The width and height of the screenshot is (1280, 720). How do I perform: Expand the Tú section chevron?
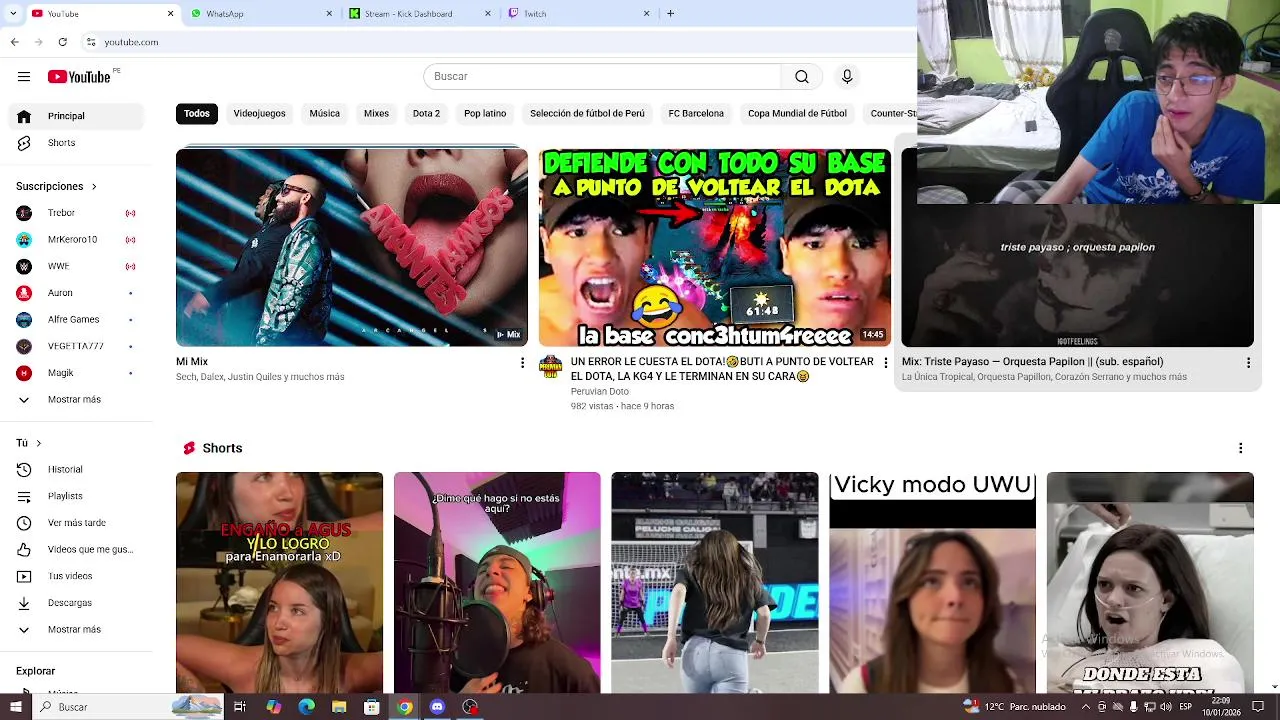(x=37, y=443)
